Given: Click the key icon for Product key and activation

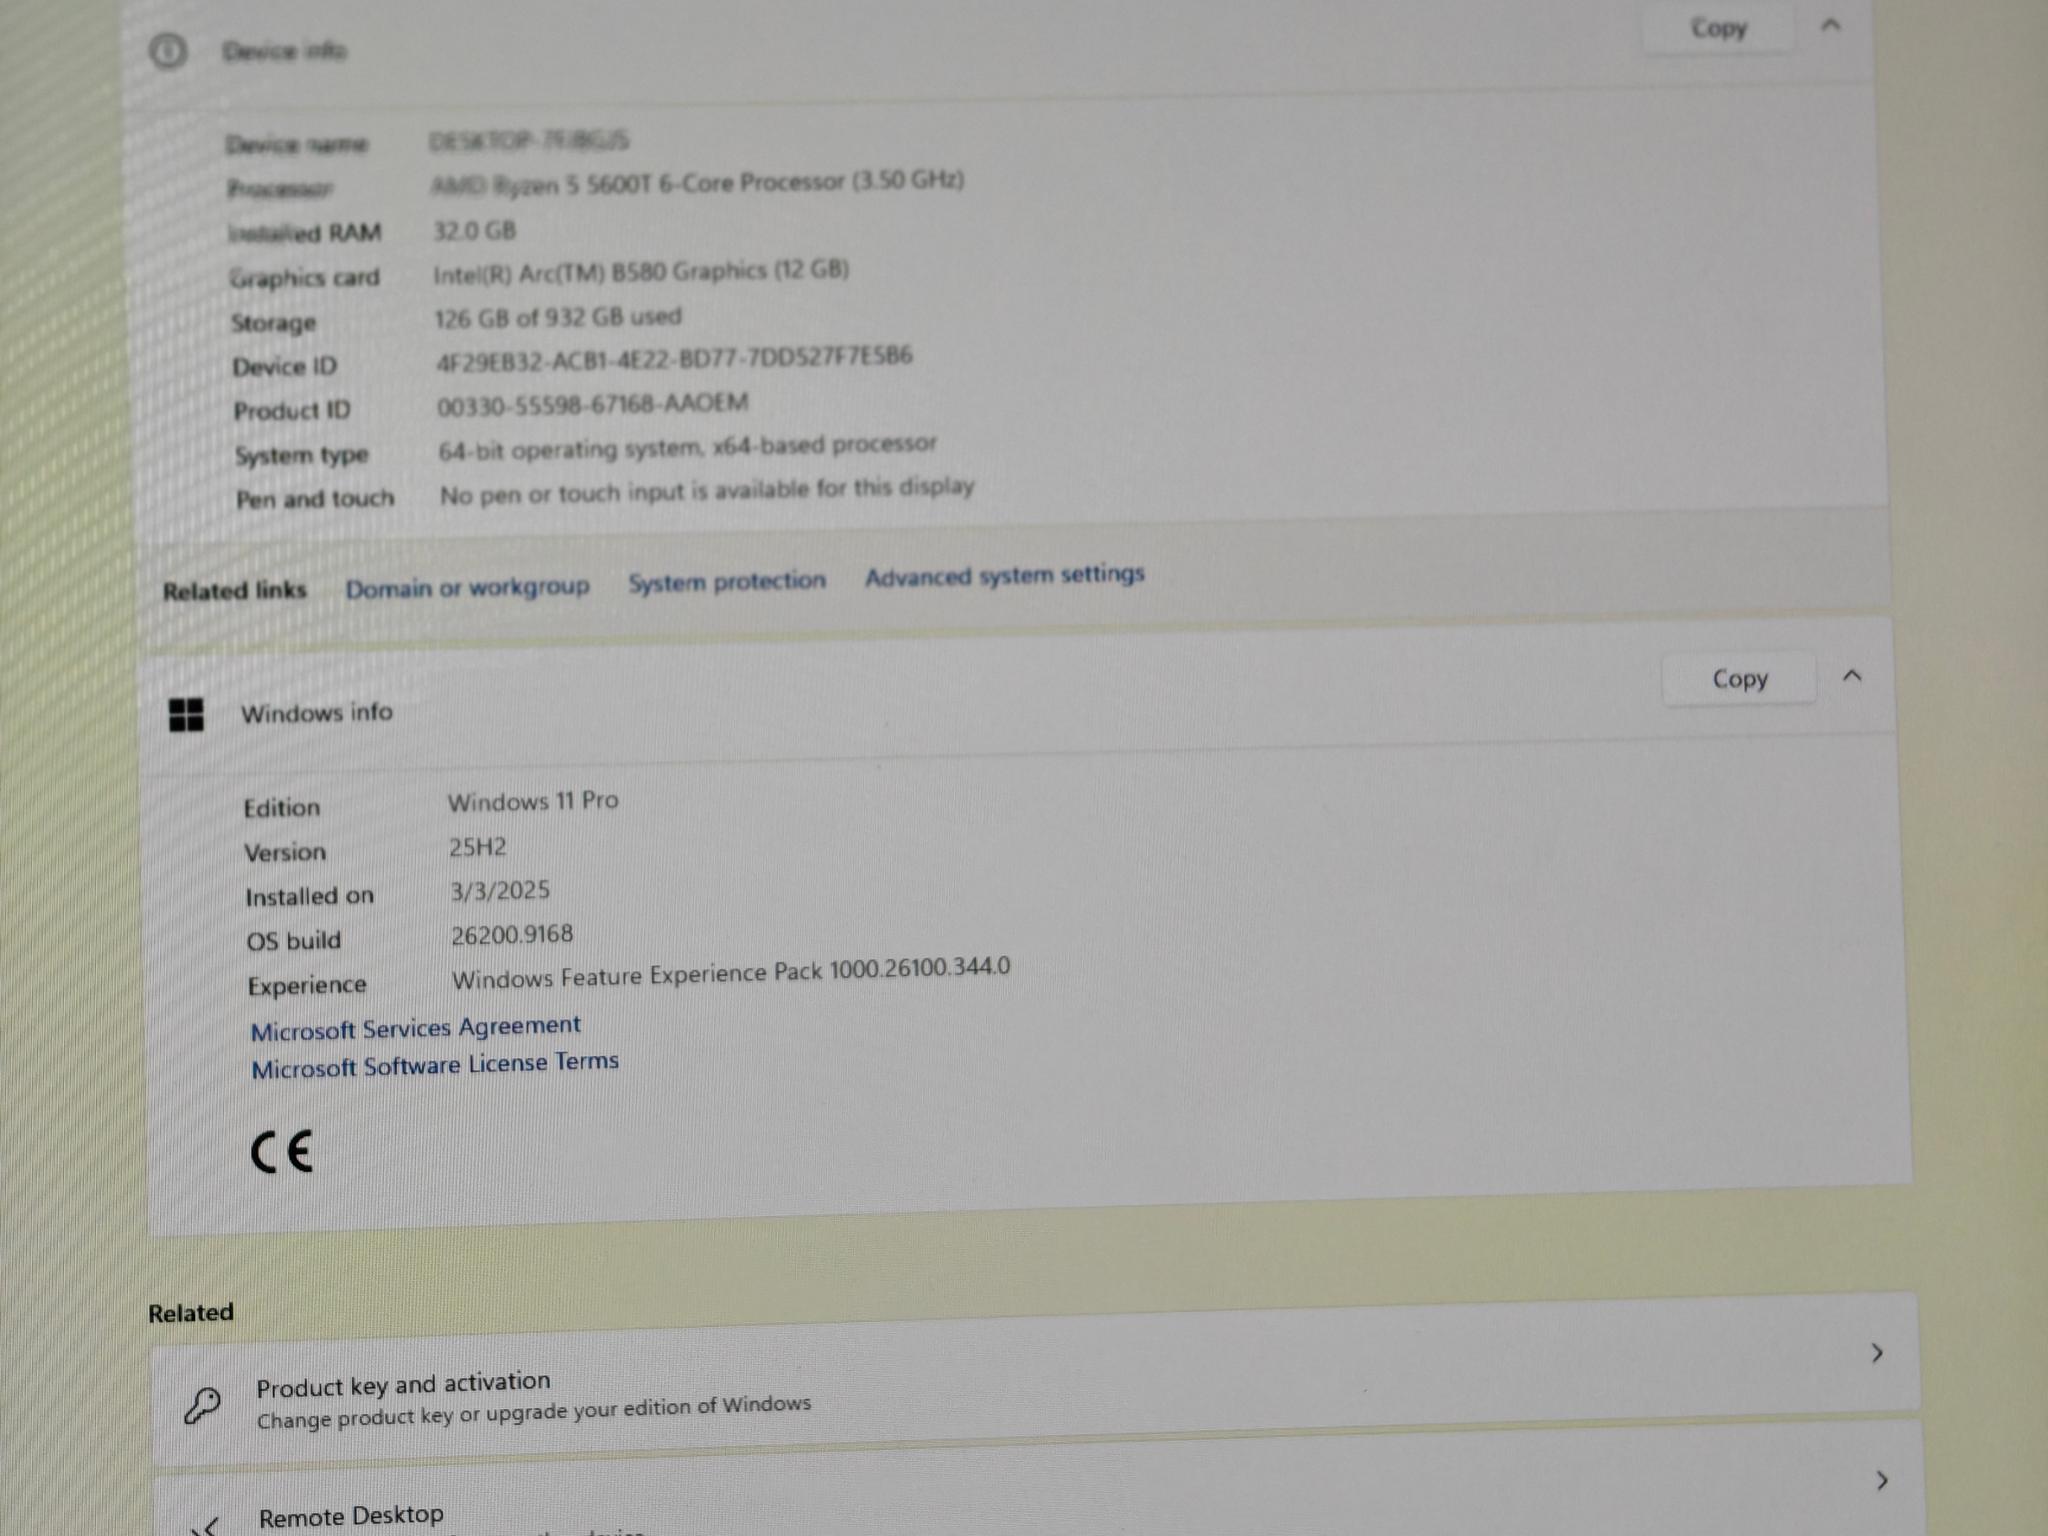Looking at the screenshot, I should [203, 1405].
